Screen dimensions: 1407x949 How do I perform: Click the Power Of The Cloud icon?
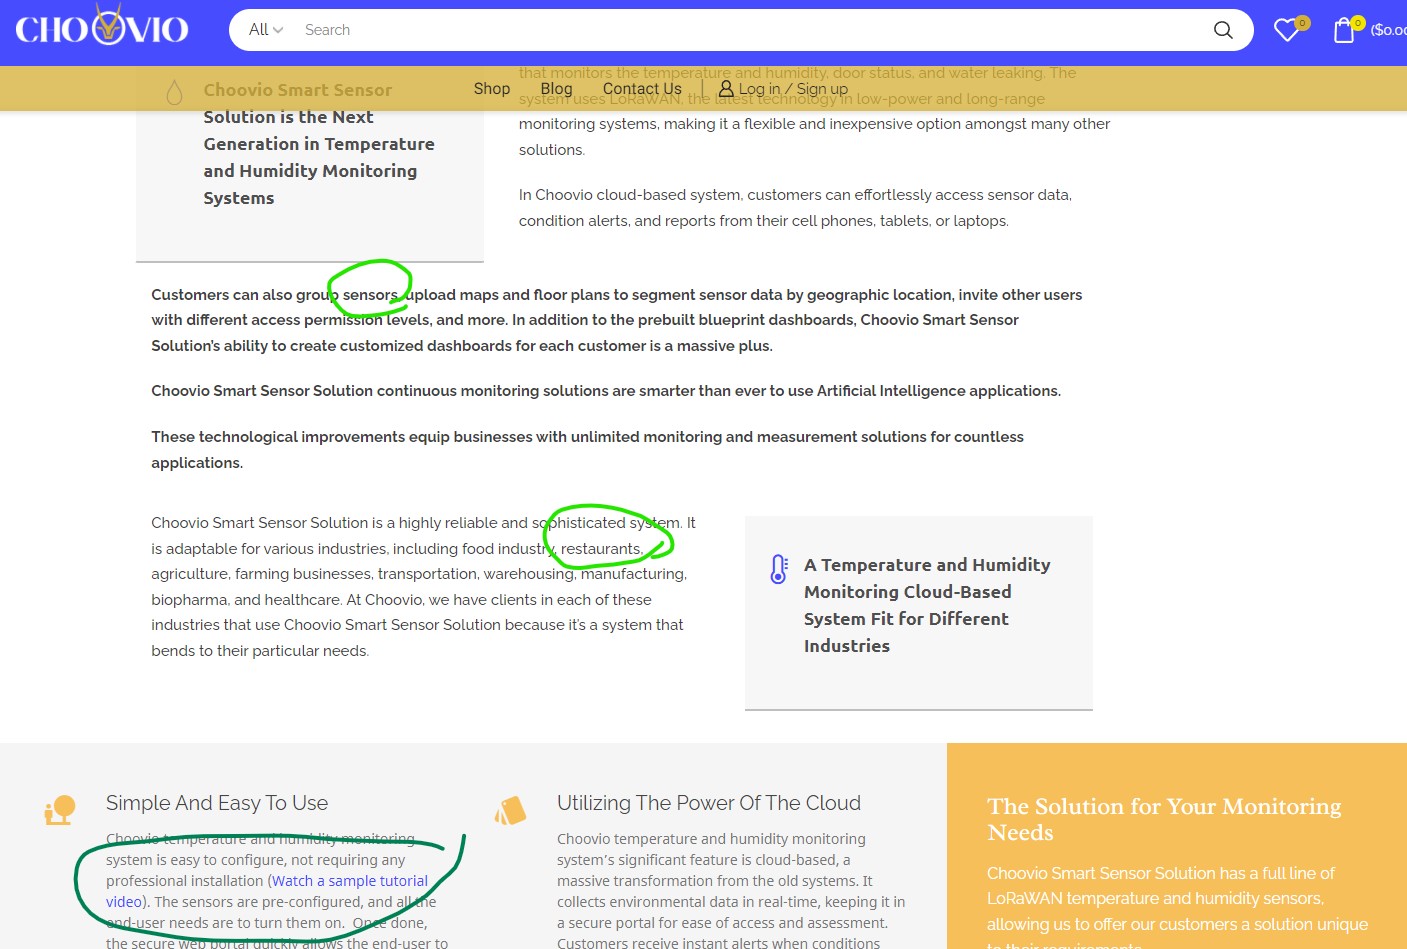tap(510, 810)
